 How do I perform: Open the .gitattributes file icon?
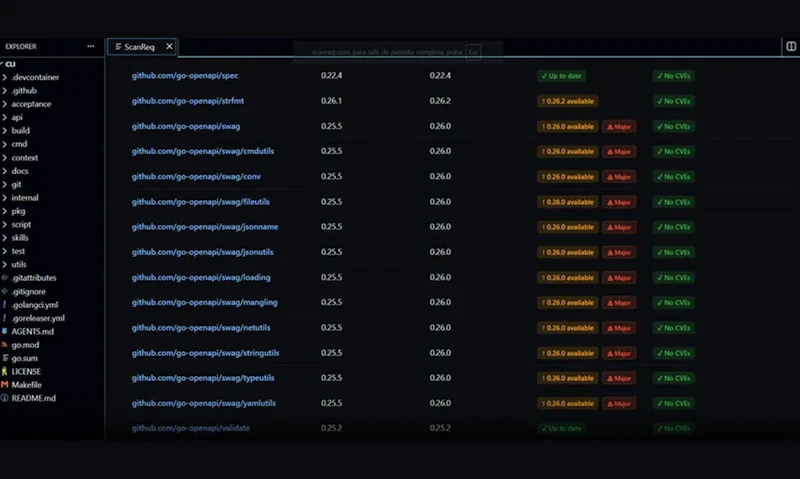[5, 278]
